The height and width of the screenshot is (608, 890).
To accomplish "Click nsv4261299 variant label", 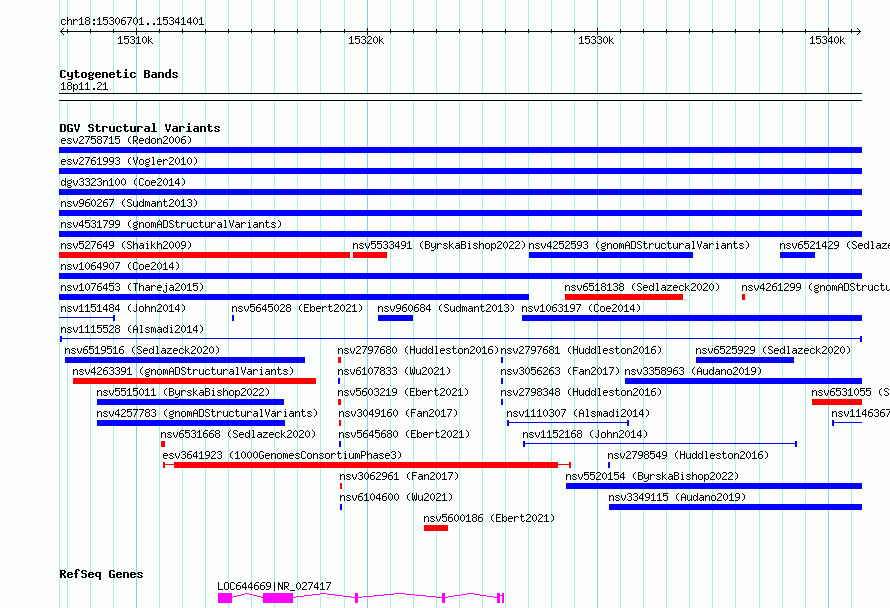I will (816, 287).
